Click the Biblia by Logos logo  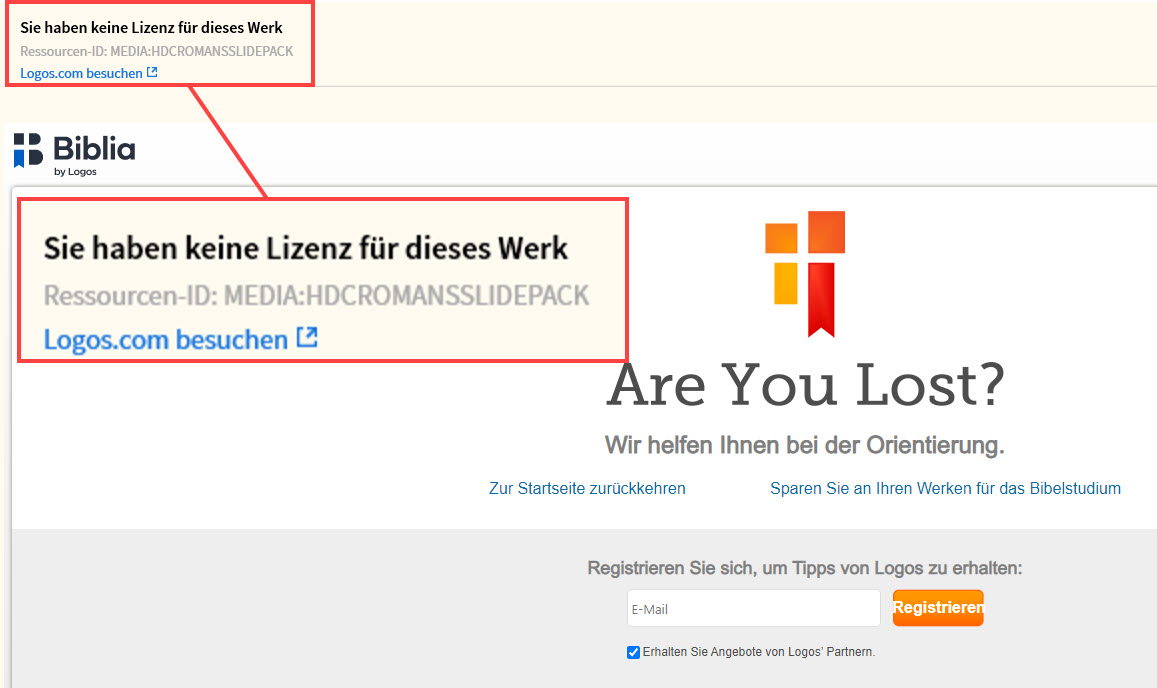(75, 154)
